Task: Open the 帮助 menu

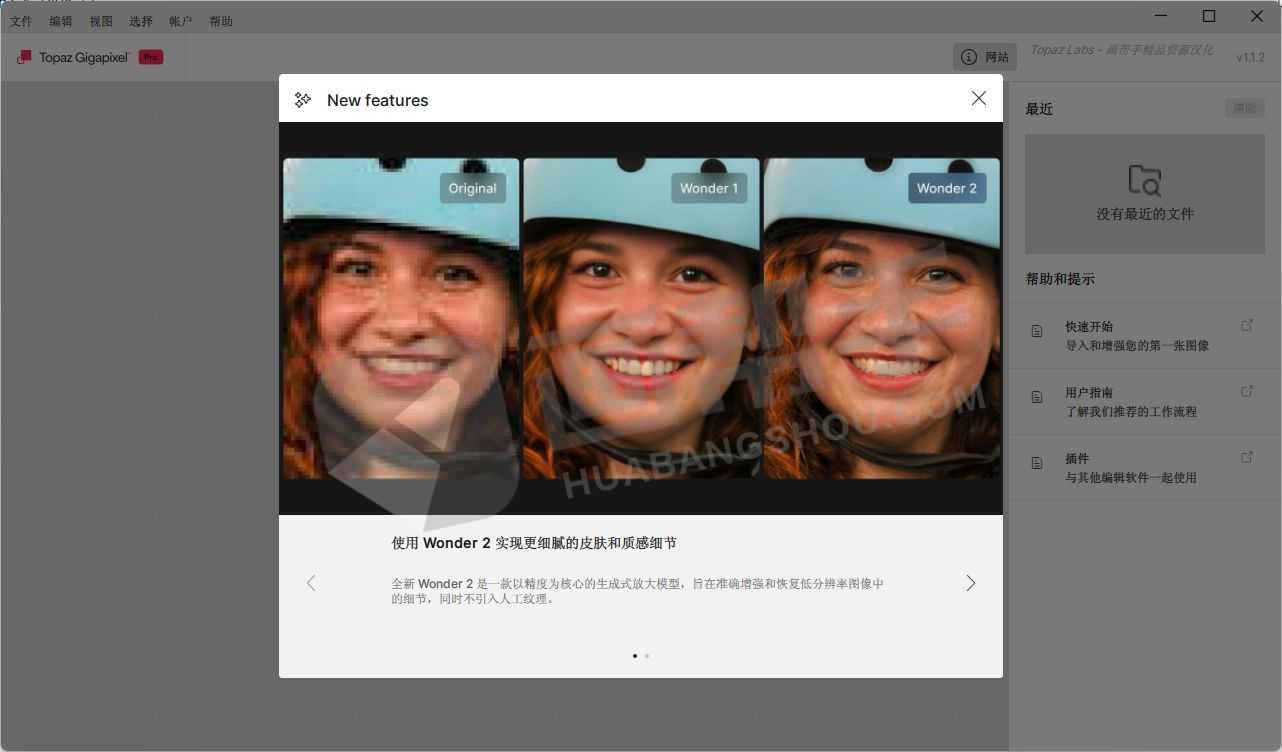Action: pyautogui.click(x=221, y=21)
